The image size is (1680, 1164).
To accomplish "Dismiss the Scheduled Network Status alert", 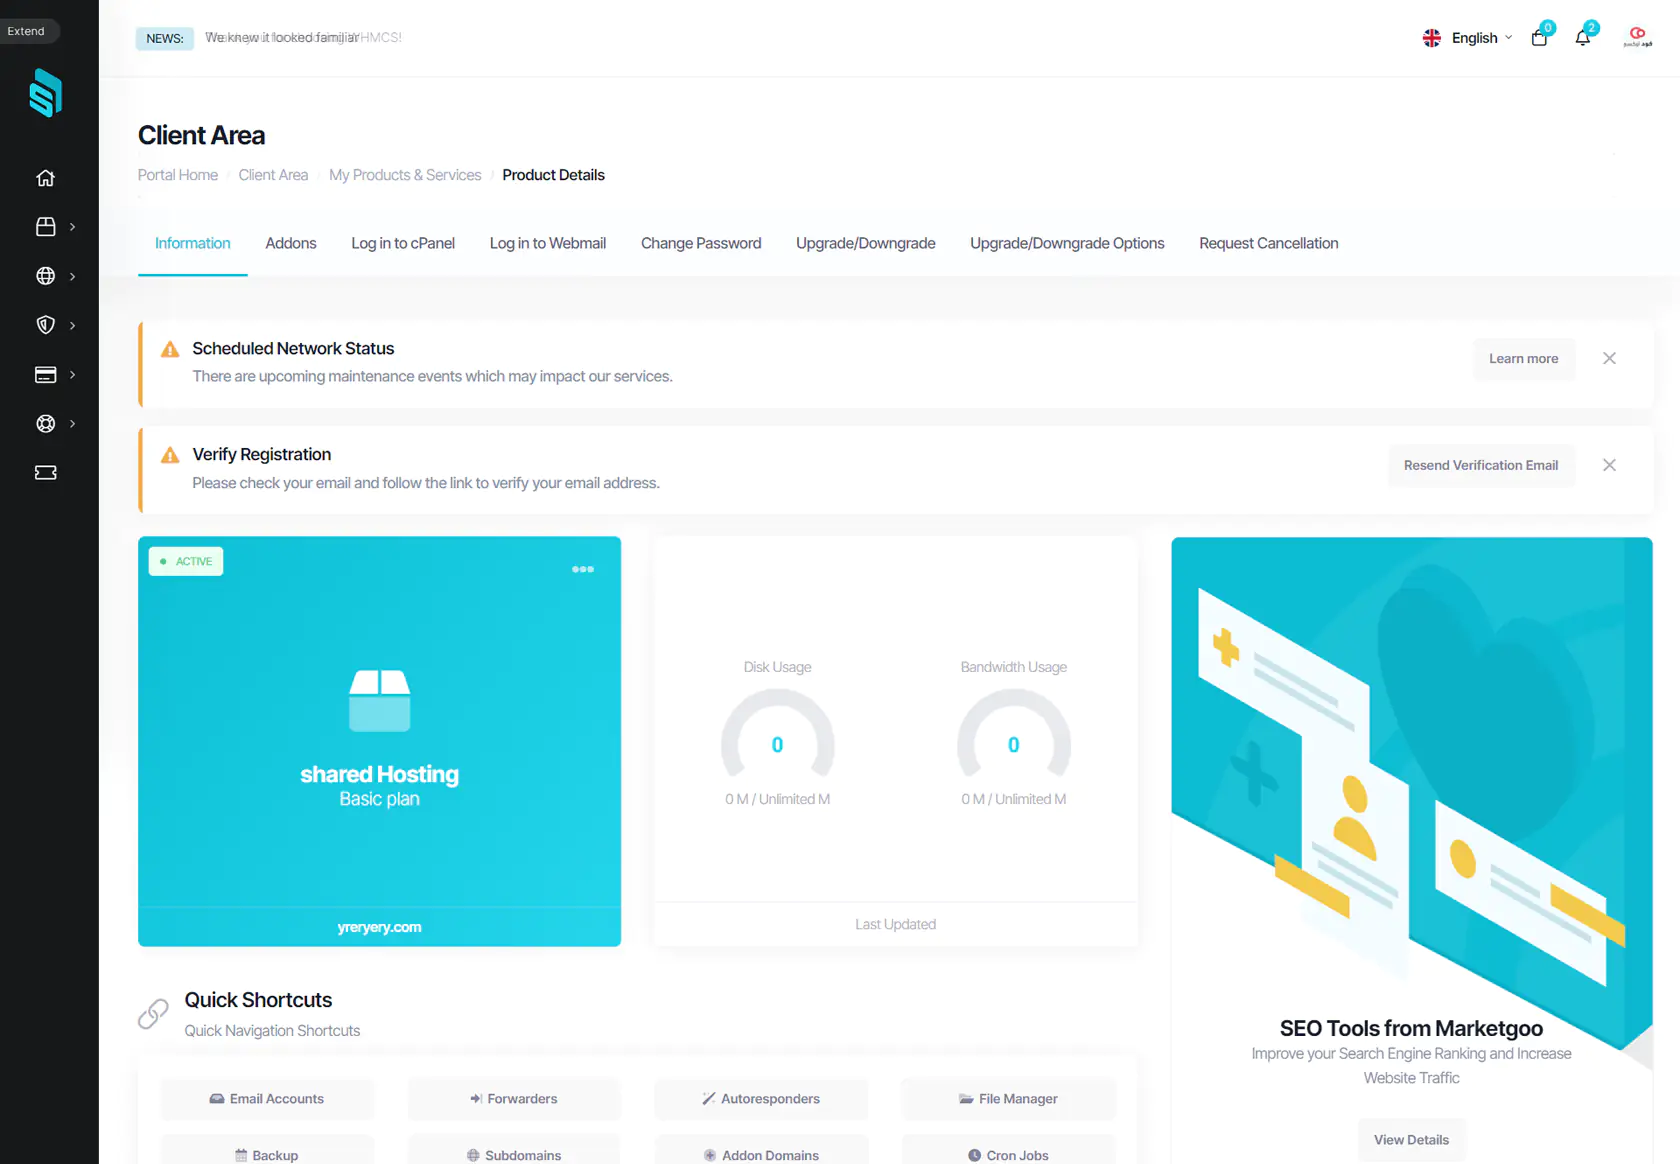I will (1609, 358).
